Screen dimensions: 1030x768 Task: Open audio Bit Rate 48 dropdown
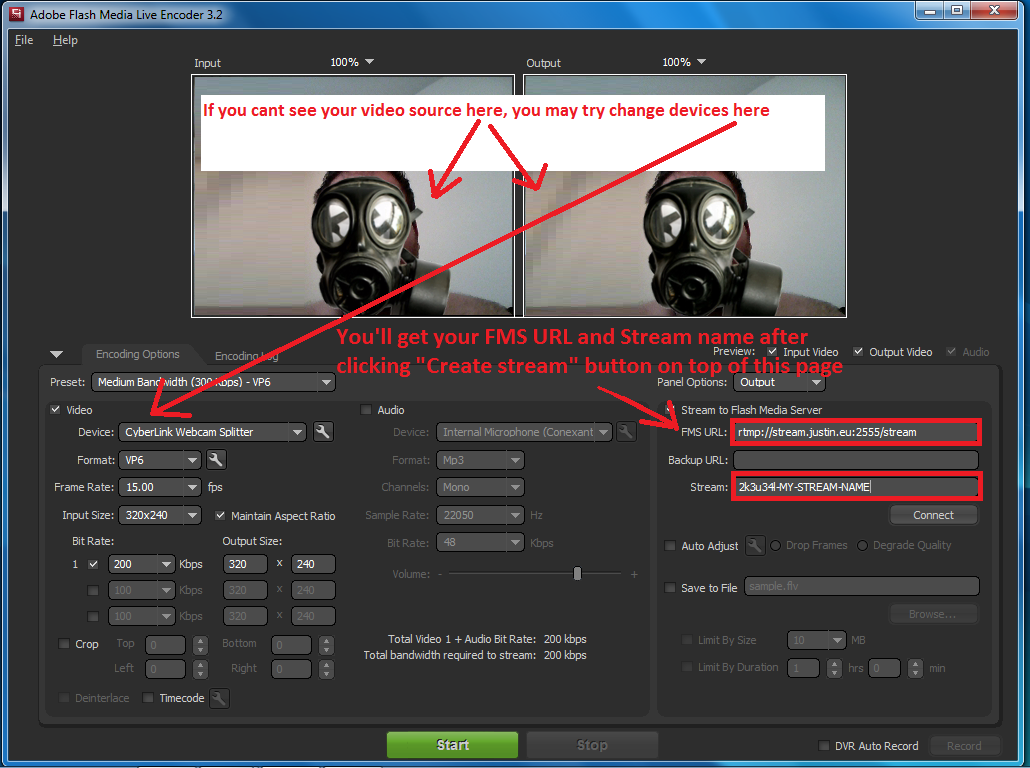point(480,543)
